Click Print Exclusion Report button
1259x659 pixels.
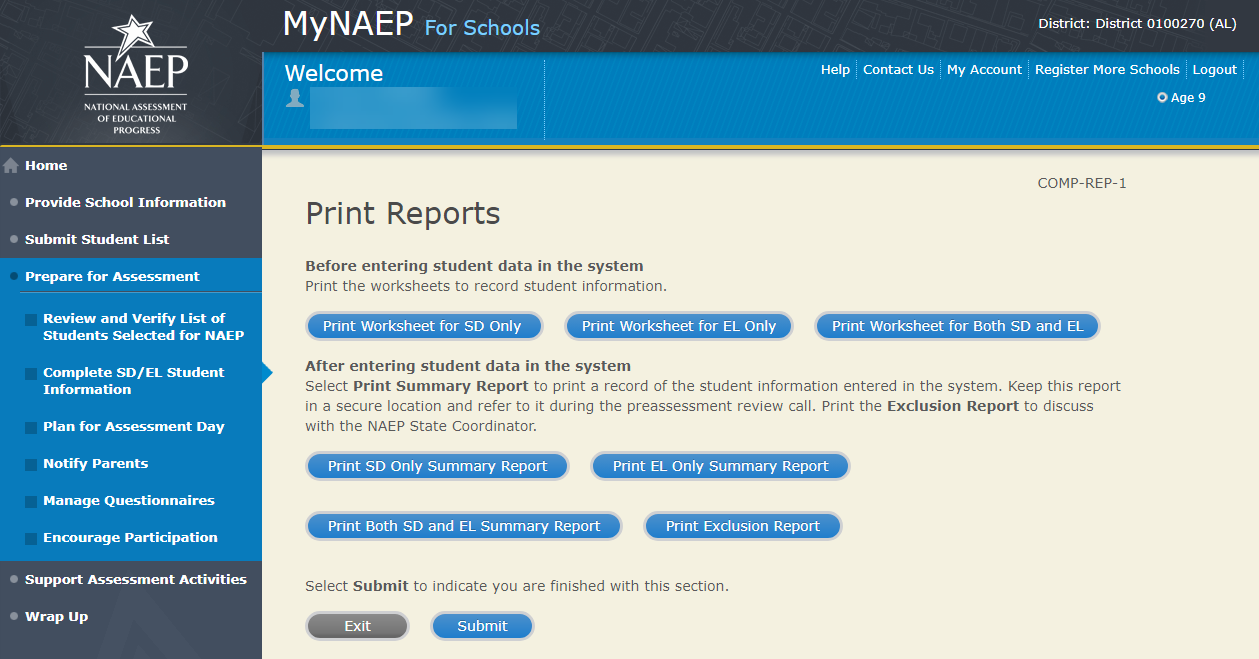[742, 526]
